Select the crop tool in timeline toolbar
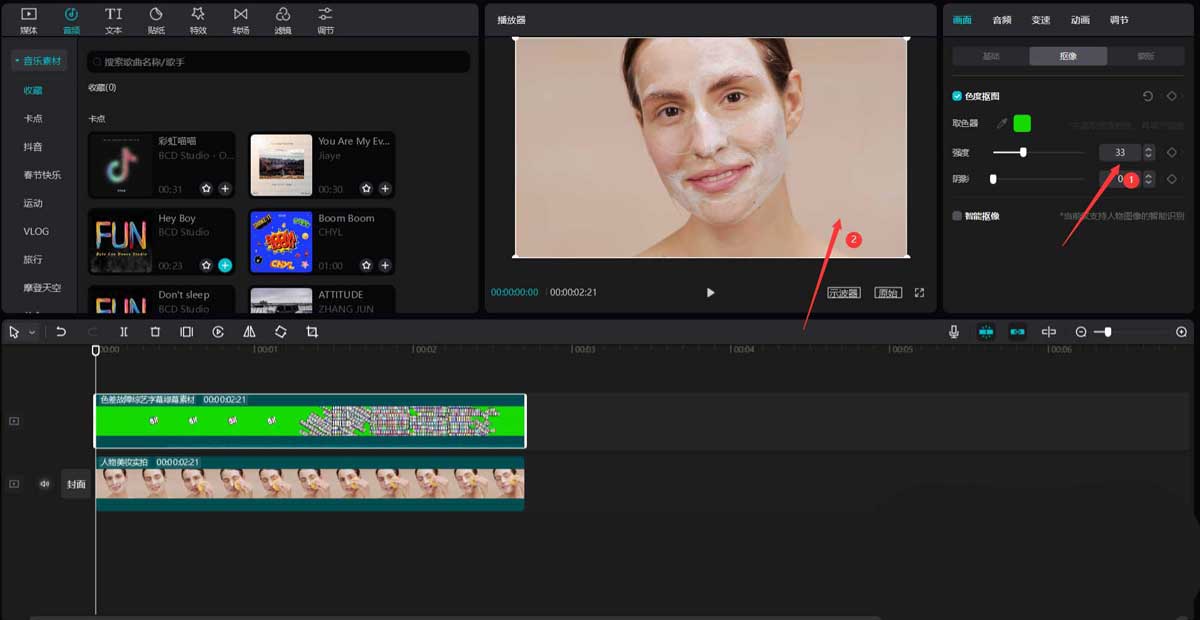The width and height of the screenshot is (1200, 620). 312,332
